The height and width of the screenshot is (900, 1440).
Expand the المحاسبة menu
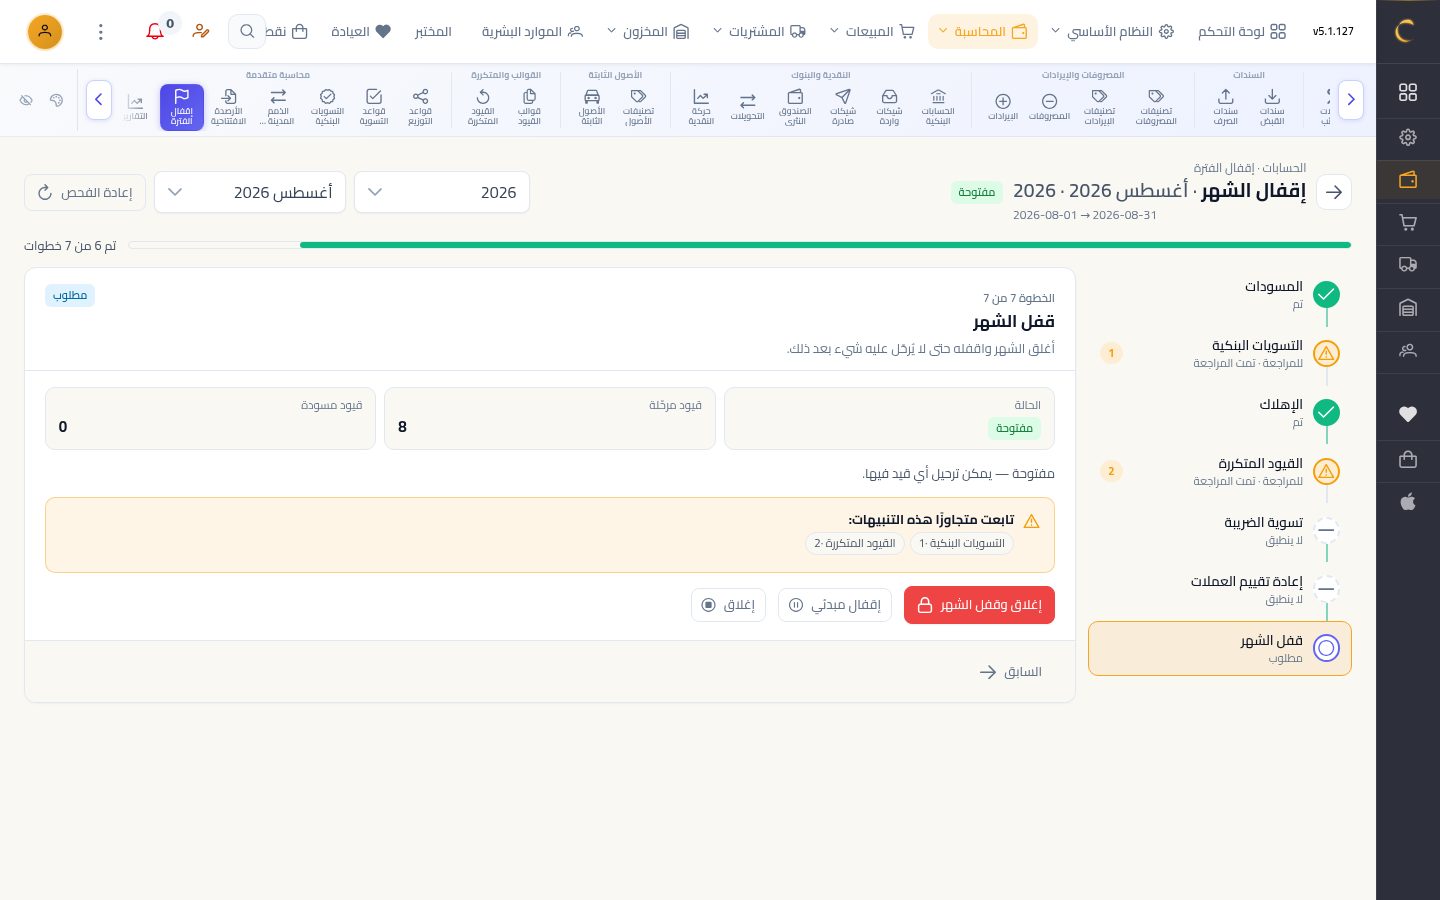[982, 32]
